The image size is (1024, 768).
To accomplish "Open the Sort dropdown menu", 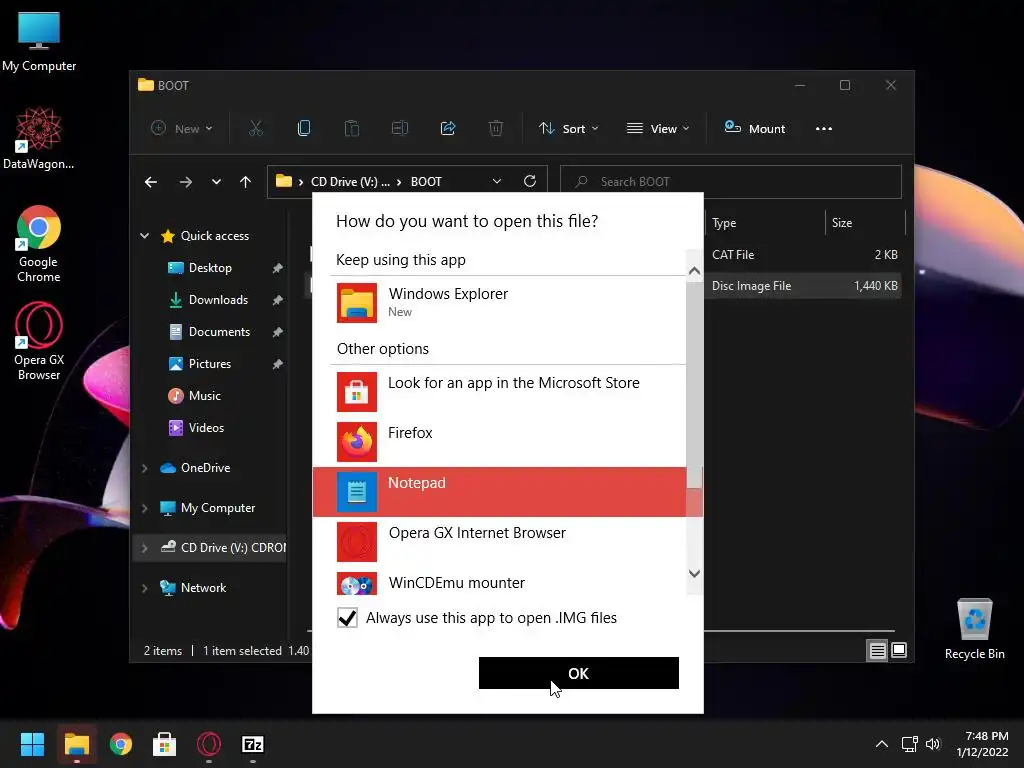I will point(568,129).
